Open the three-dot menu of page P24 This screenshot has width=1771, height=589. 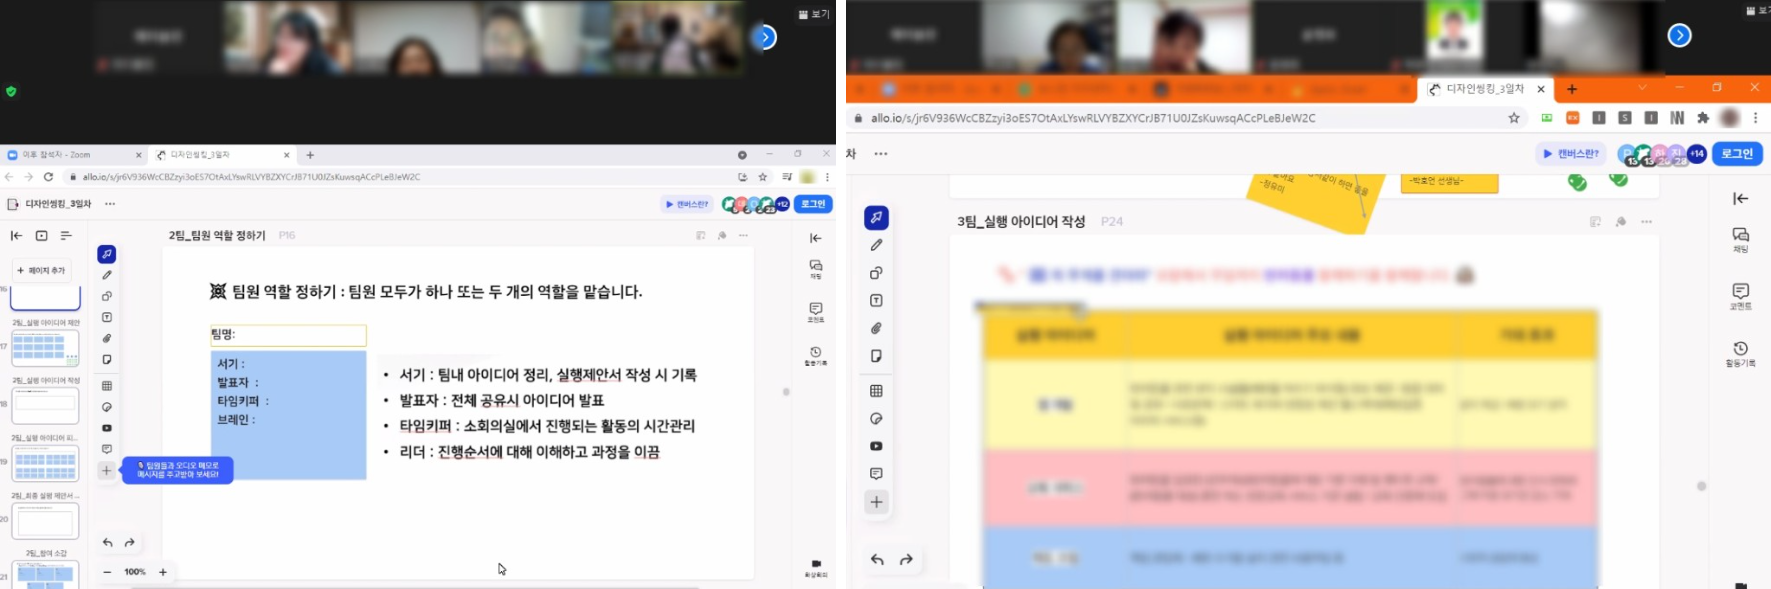(1647, 222)
